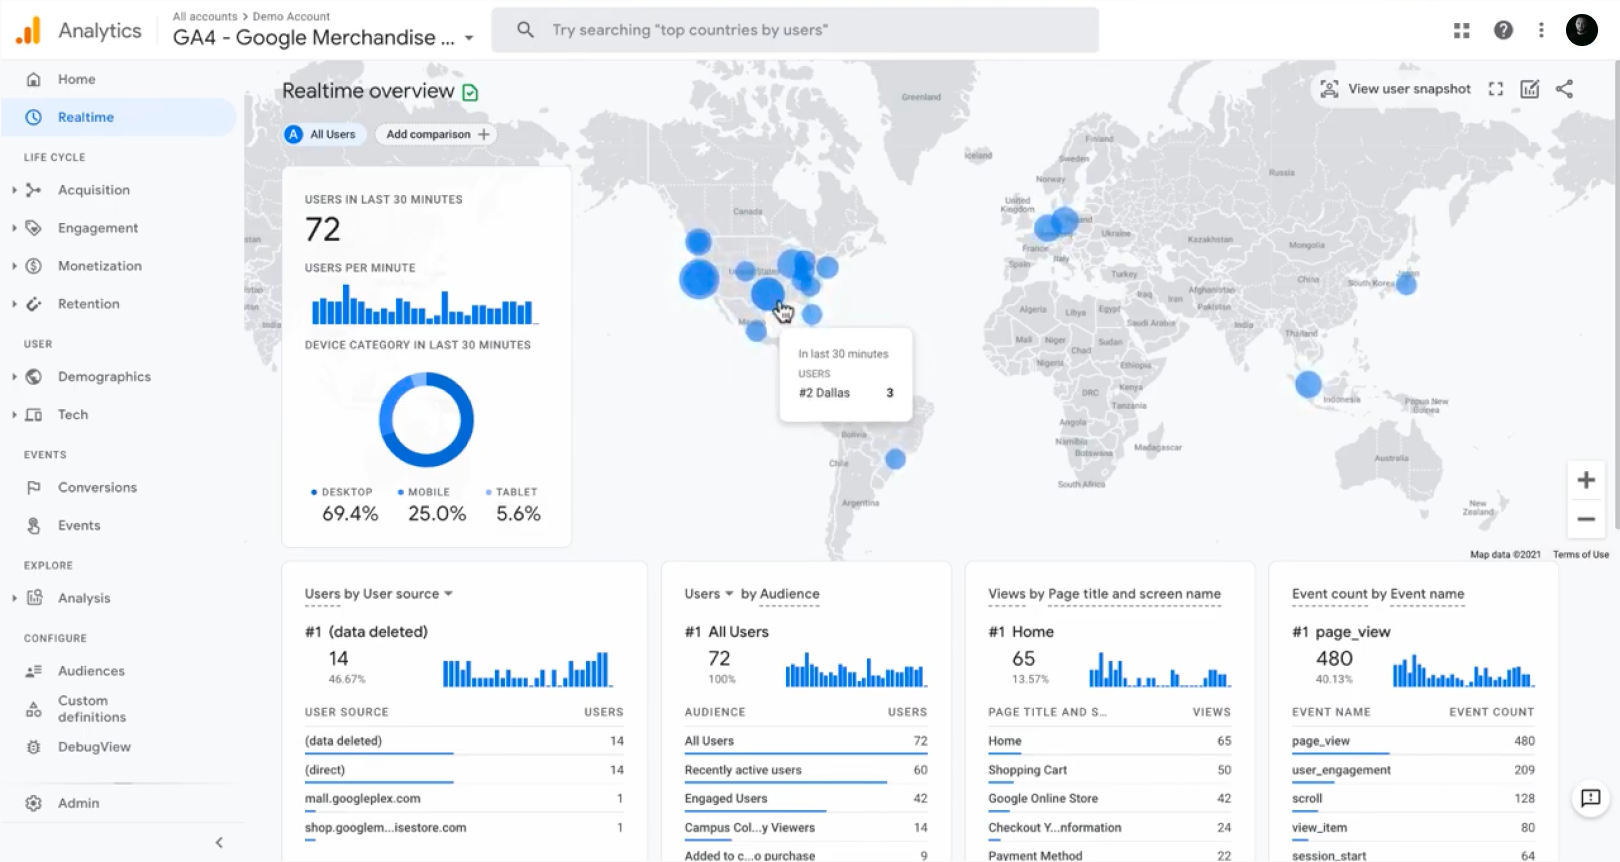
Task: Click the map bubble over Southeast Asia
Action: tap(1308, 384)
